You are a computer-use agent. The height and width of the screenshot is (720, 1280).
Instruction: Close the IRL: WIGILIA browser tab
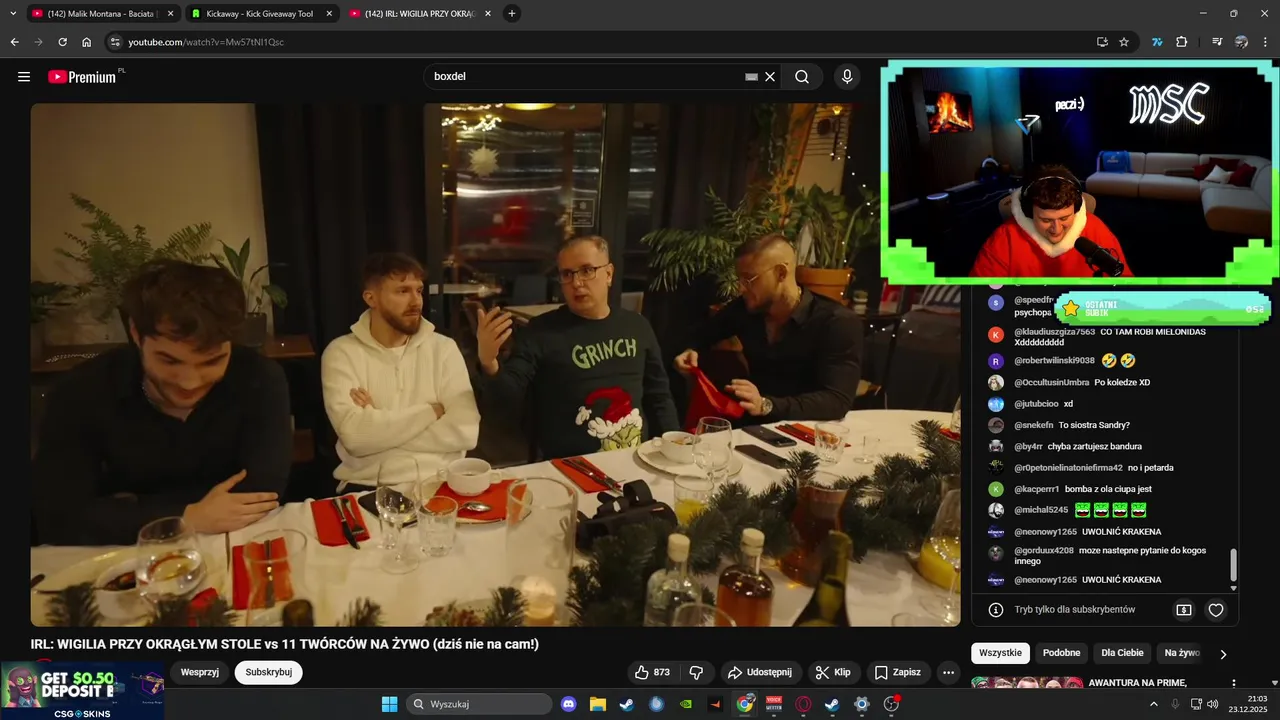coord(487,14)
